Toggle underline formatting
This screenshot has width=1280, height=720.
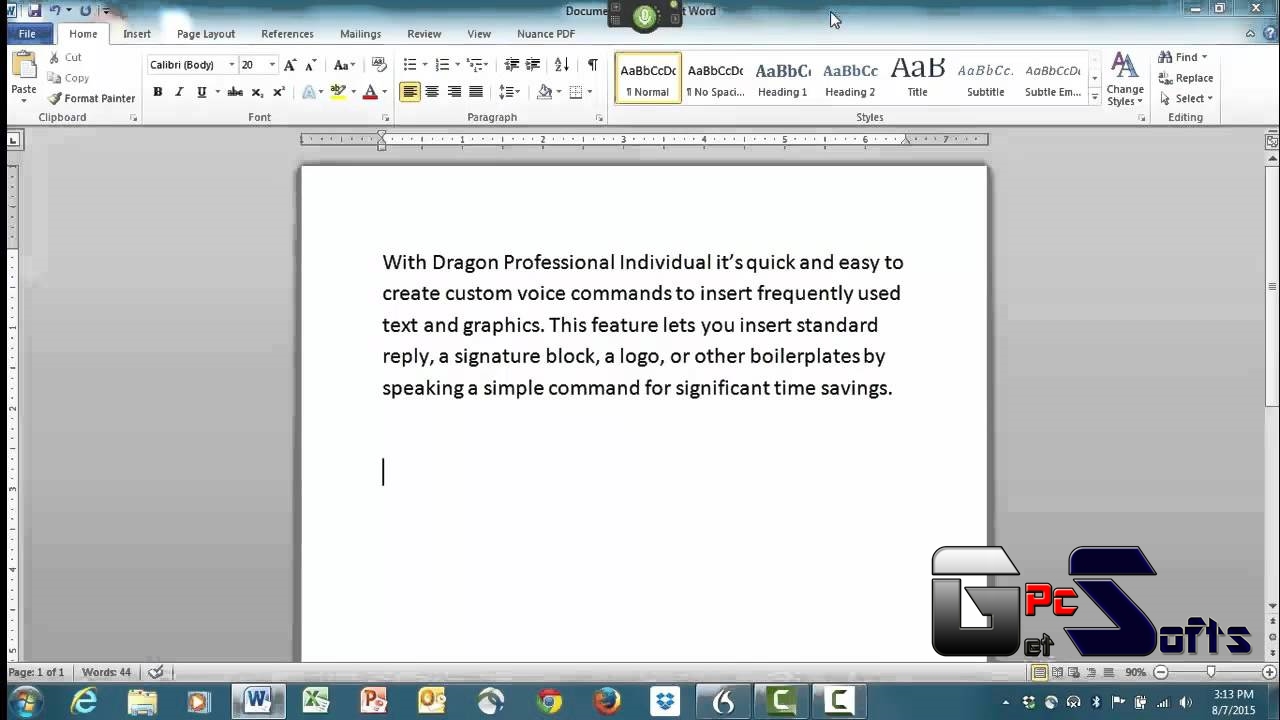[201, 92]
